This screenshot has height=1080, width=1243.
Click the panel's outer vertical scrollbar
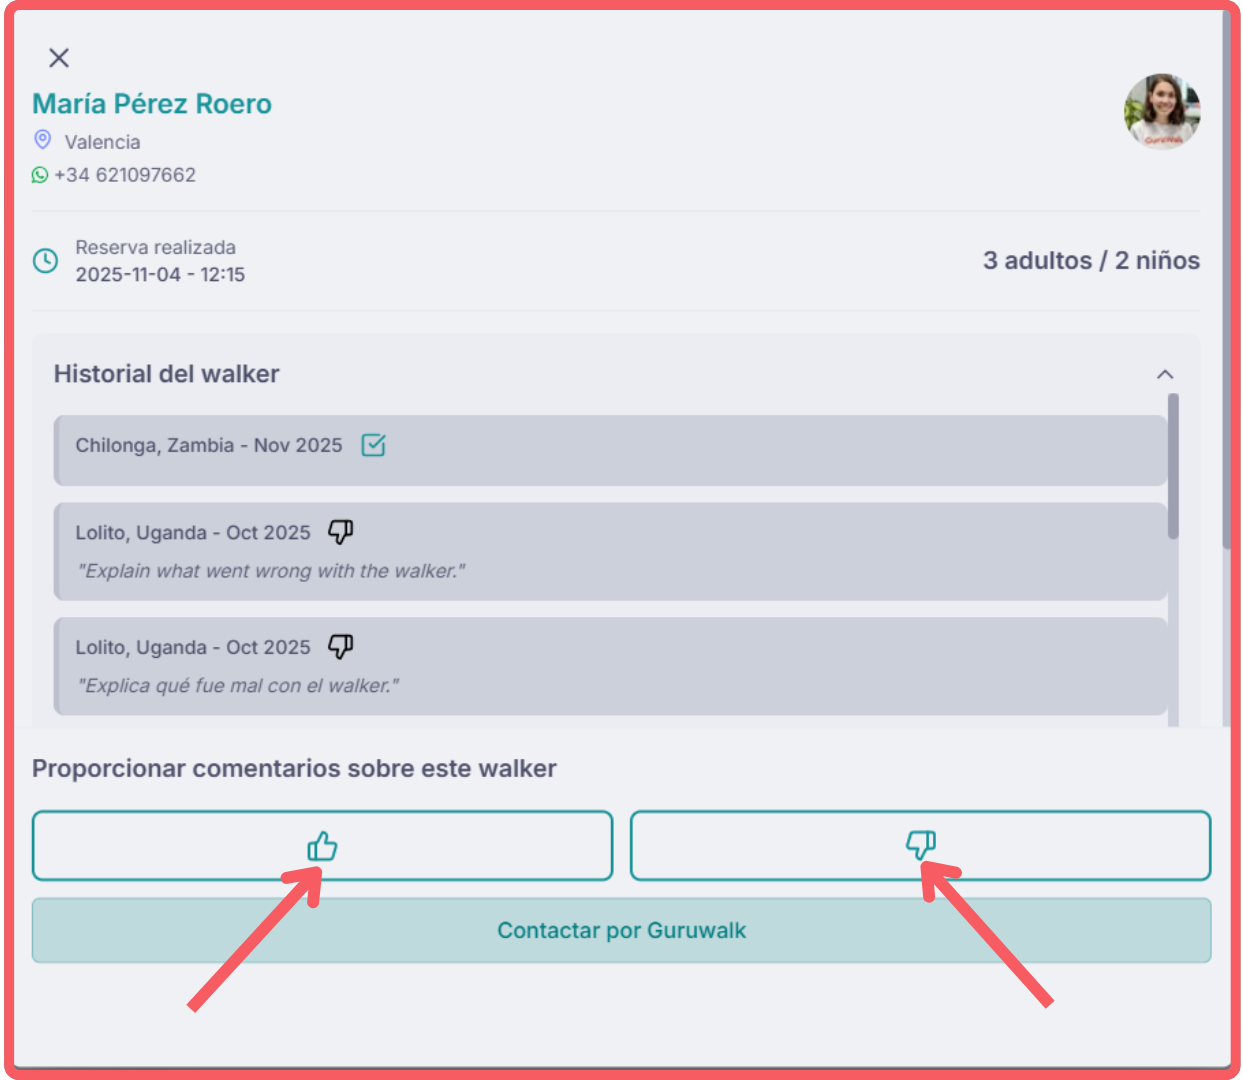click(1226, 280)
